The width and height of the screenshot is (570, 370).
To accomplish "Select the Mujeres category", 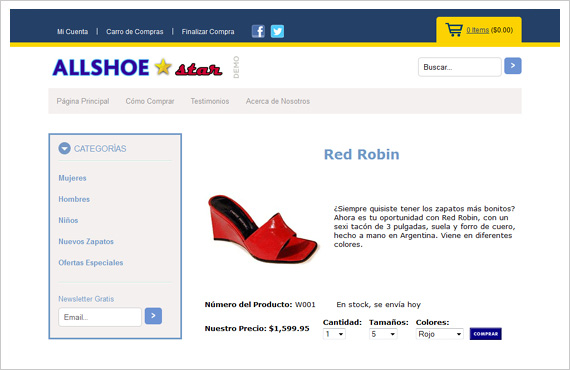I will coord(72,178).
